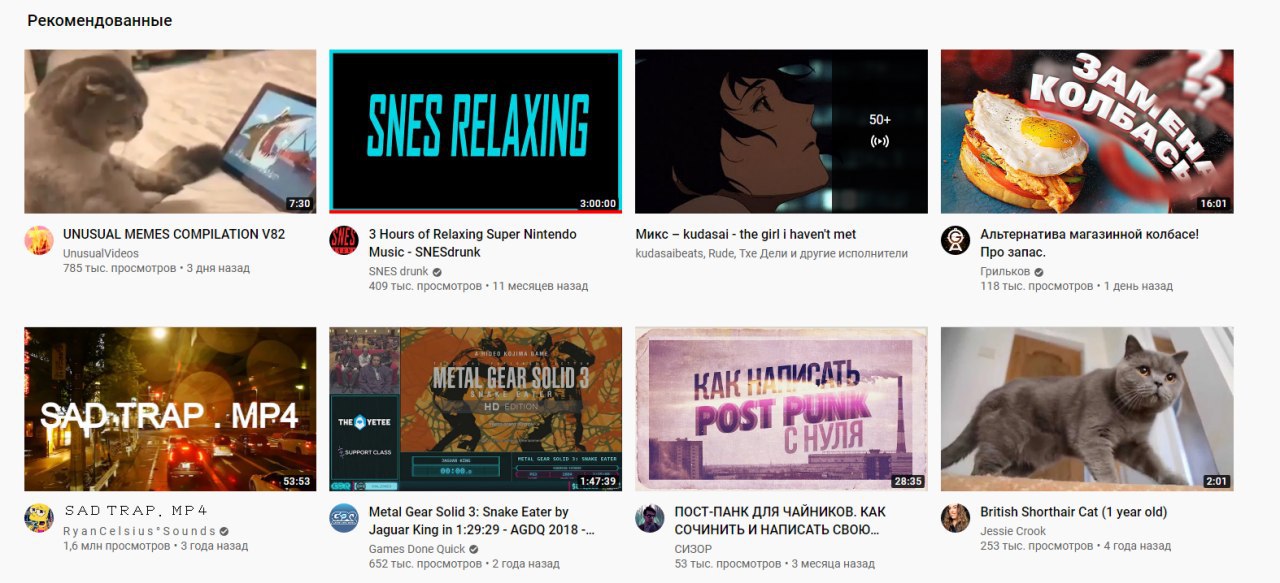Click the 'British Shorthair Cat (1 year old)' title

(1073, 512)
